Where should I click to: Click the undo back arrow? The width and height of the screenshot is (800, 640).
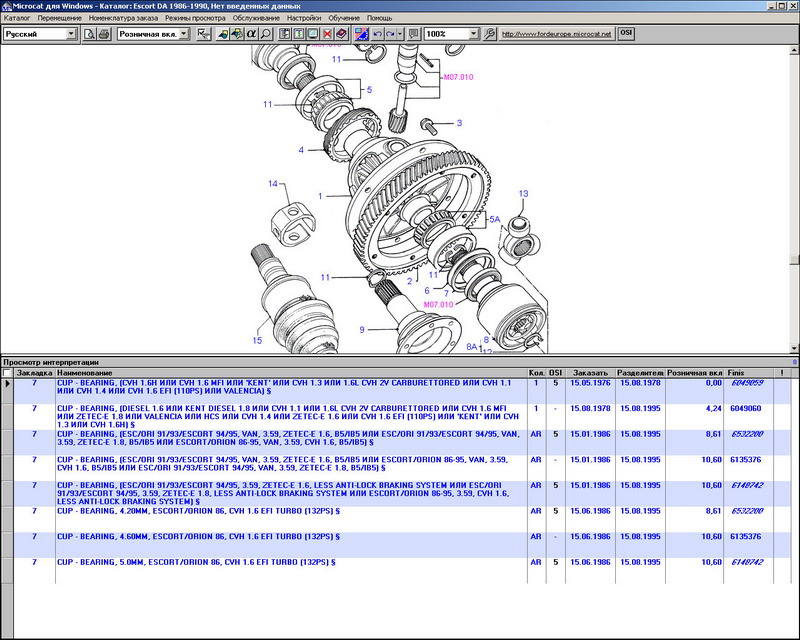pyautogui.click(x=378, y=34)
